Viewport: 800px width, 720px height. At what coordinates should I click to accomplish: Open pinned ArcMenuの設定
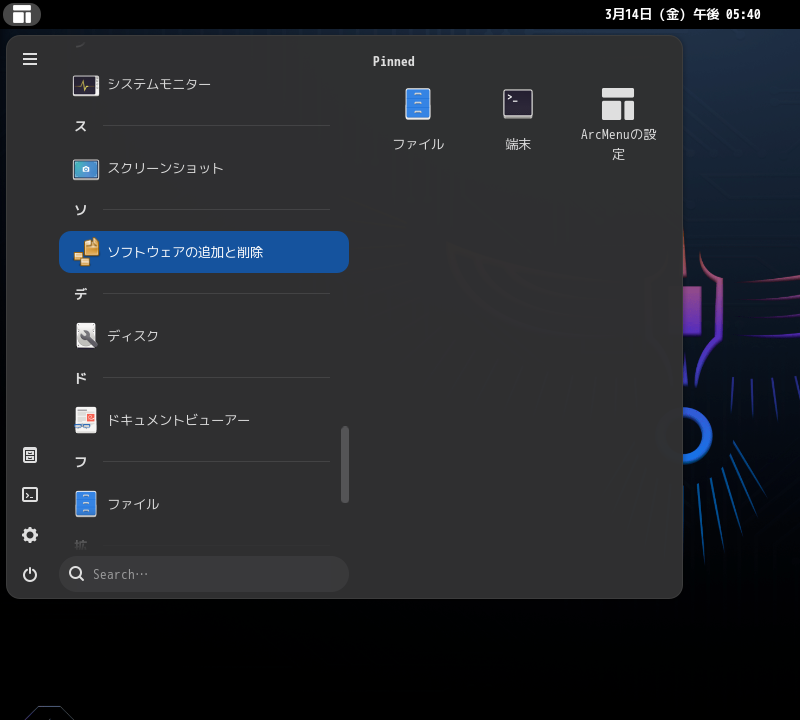coord(618,124)
